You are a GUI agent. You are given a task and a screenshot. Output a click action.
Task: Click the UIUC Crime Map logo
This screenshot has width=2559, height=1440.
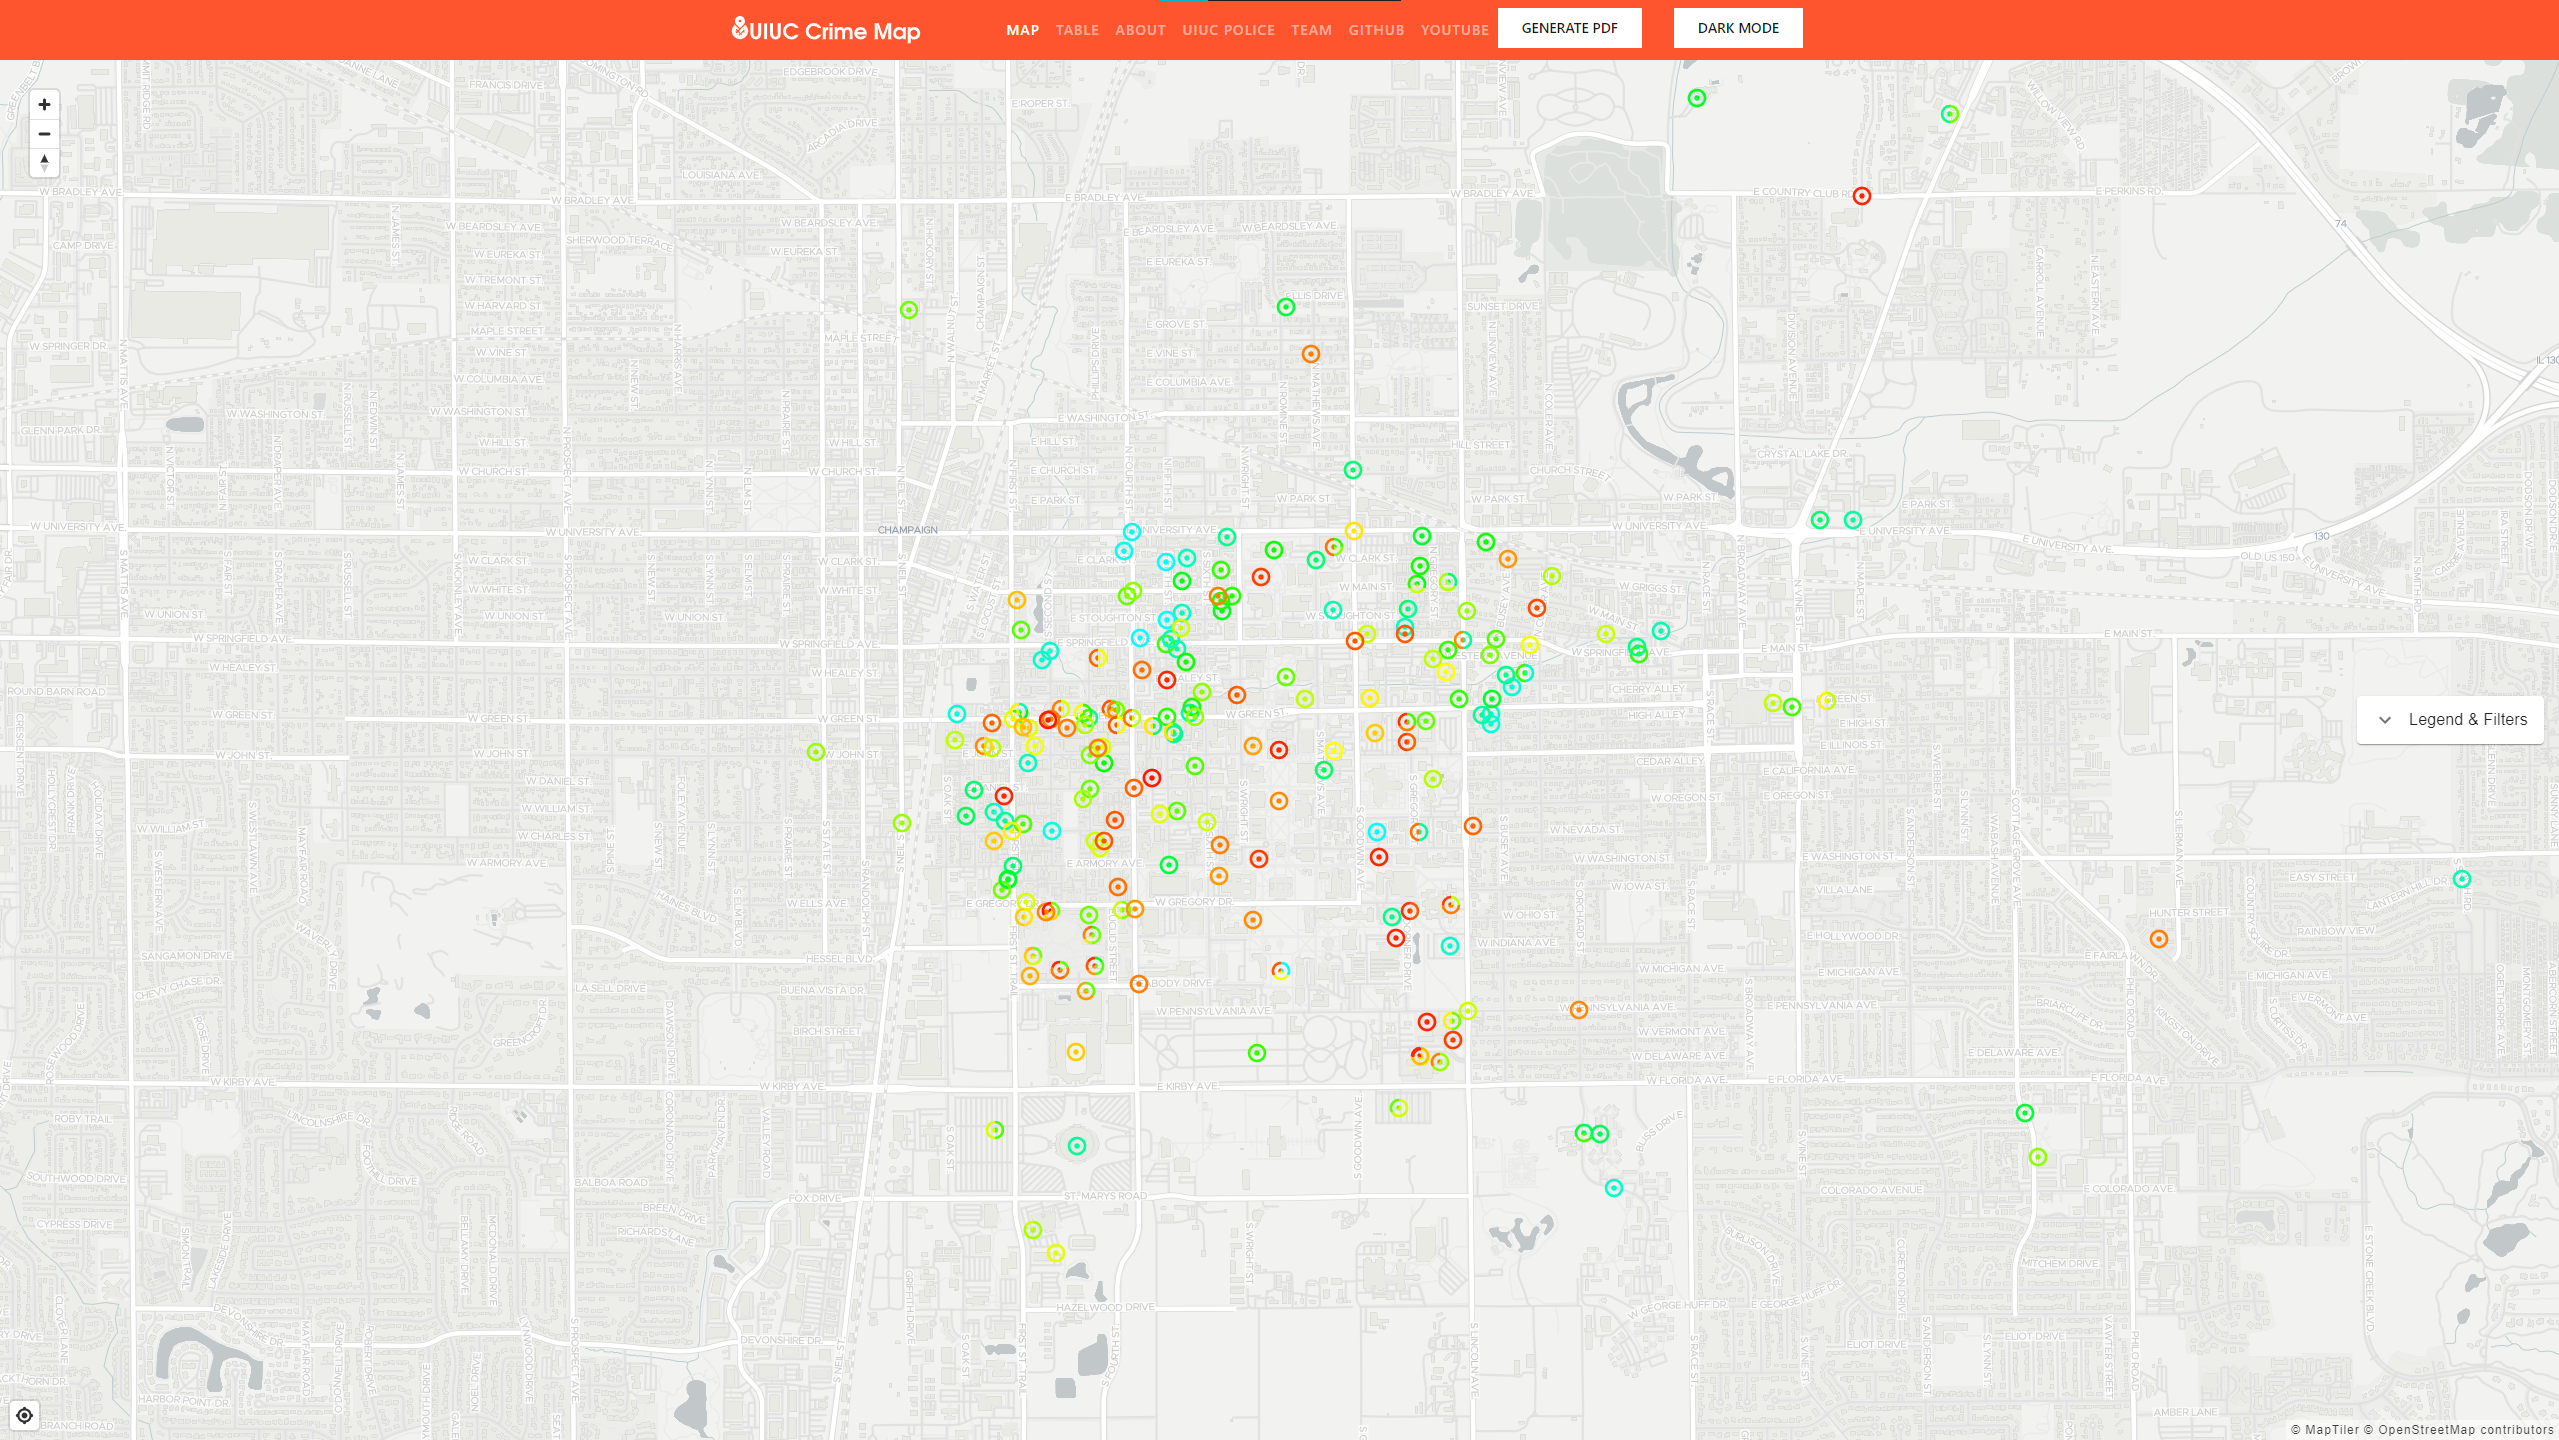click(x=826, y=30)
